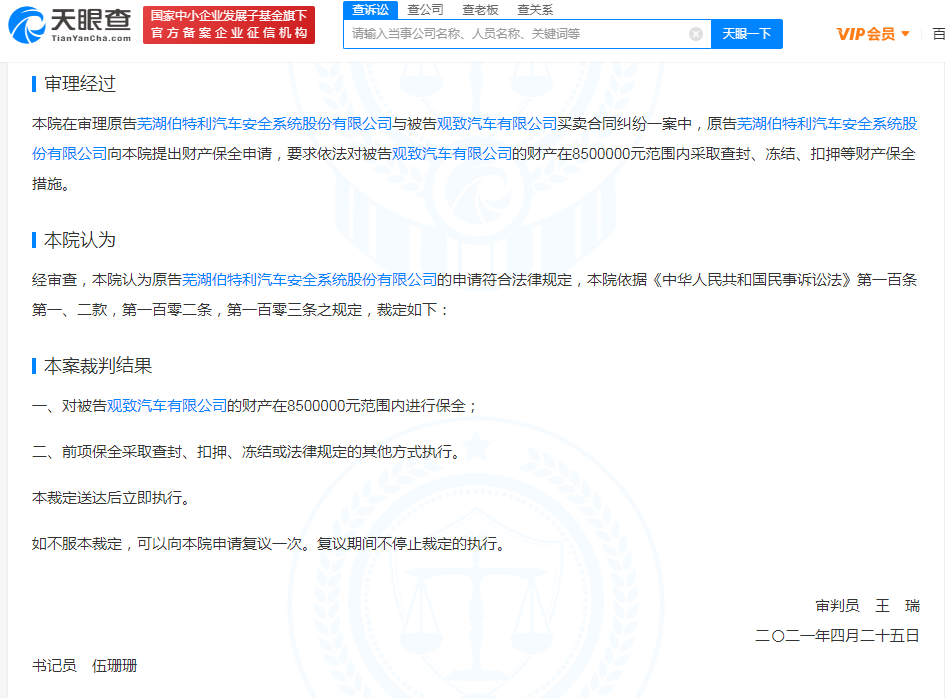Clear the search box with the X icon
Image resolution: width=945 pixels, height=698 pixels.
696,33
